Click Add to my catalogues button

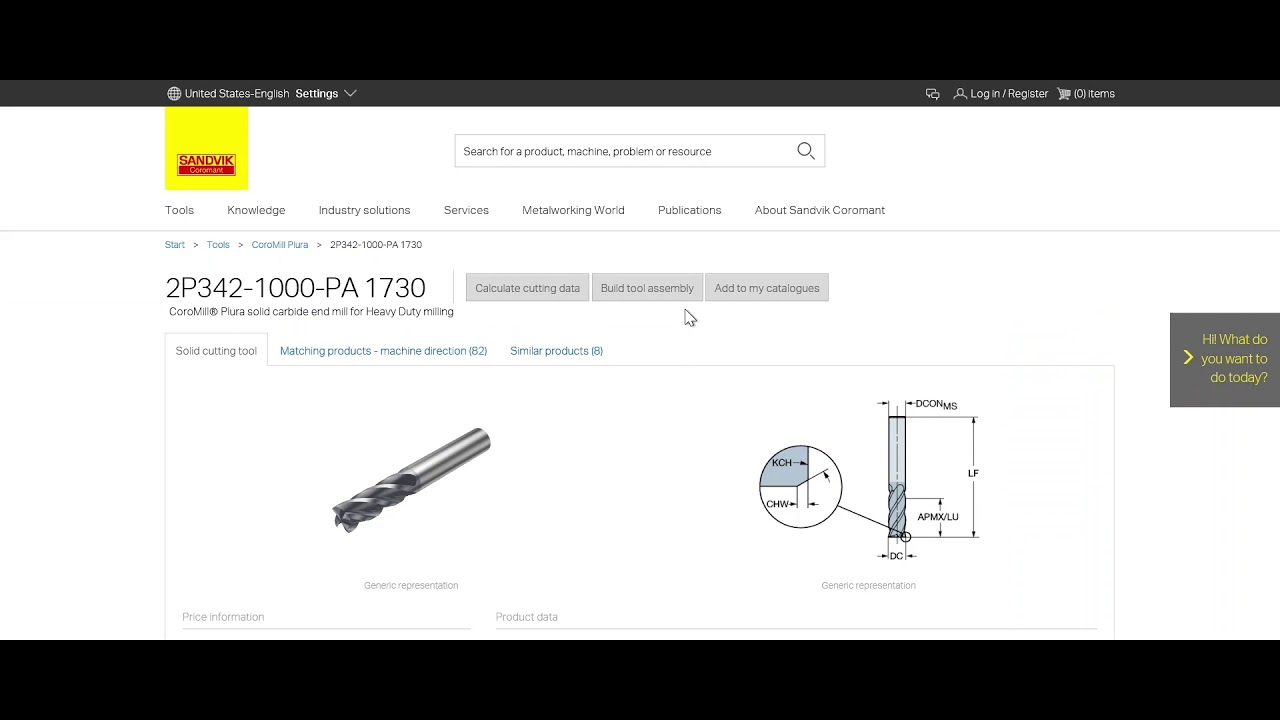point(767,288)
